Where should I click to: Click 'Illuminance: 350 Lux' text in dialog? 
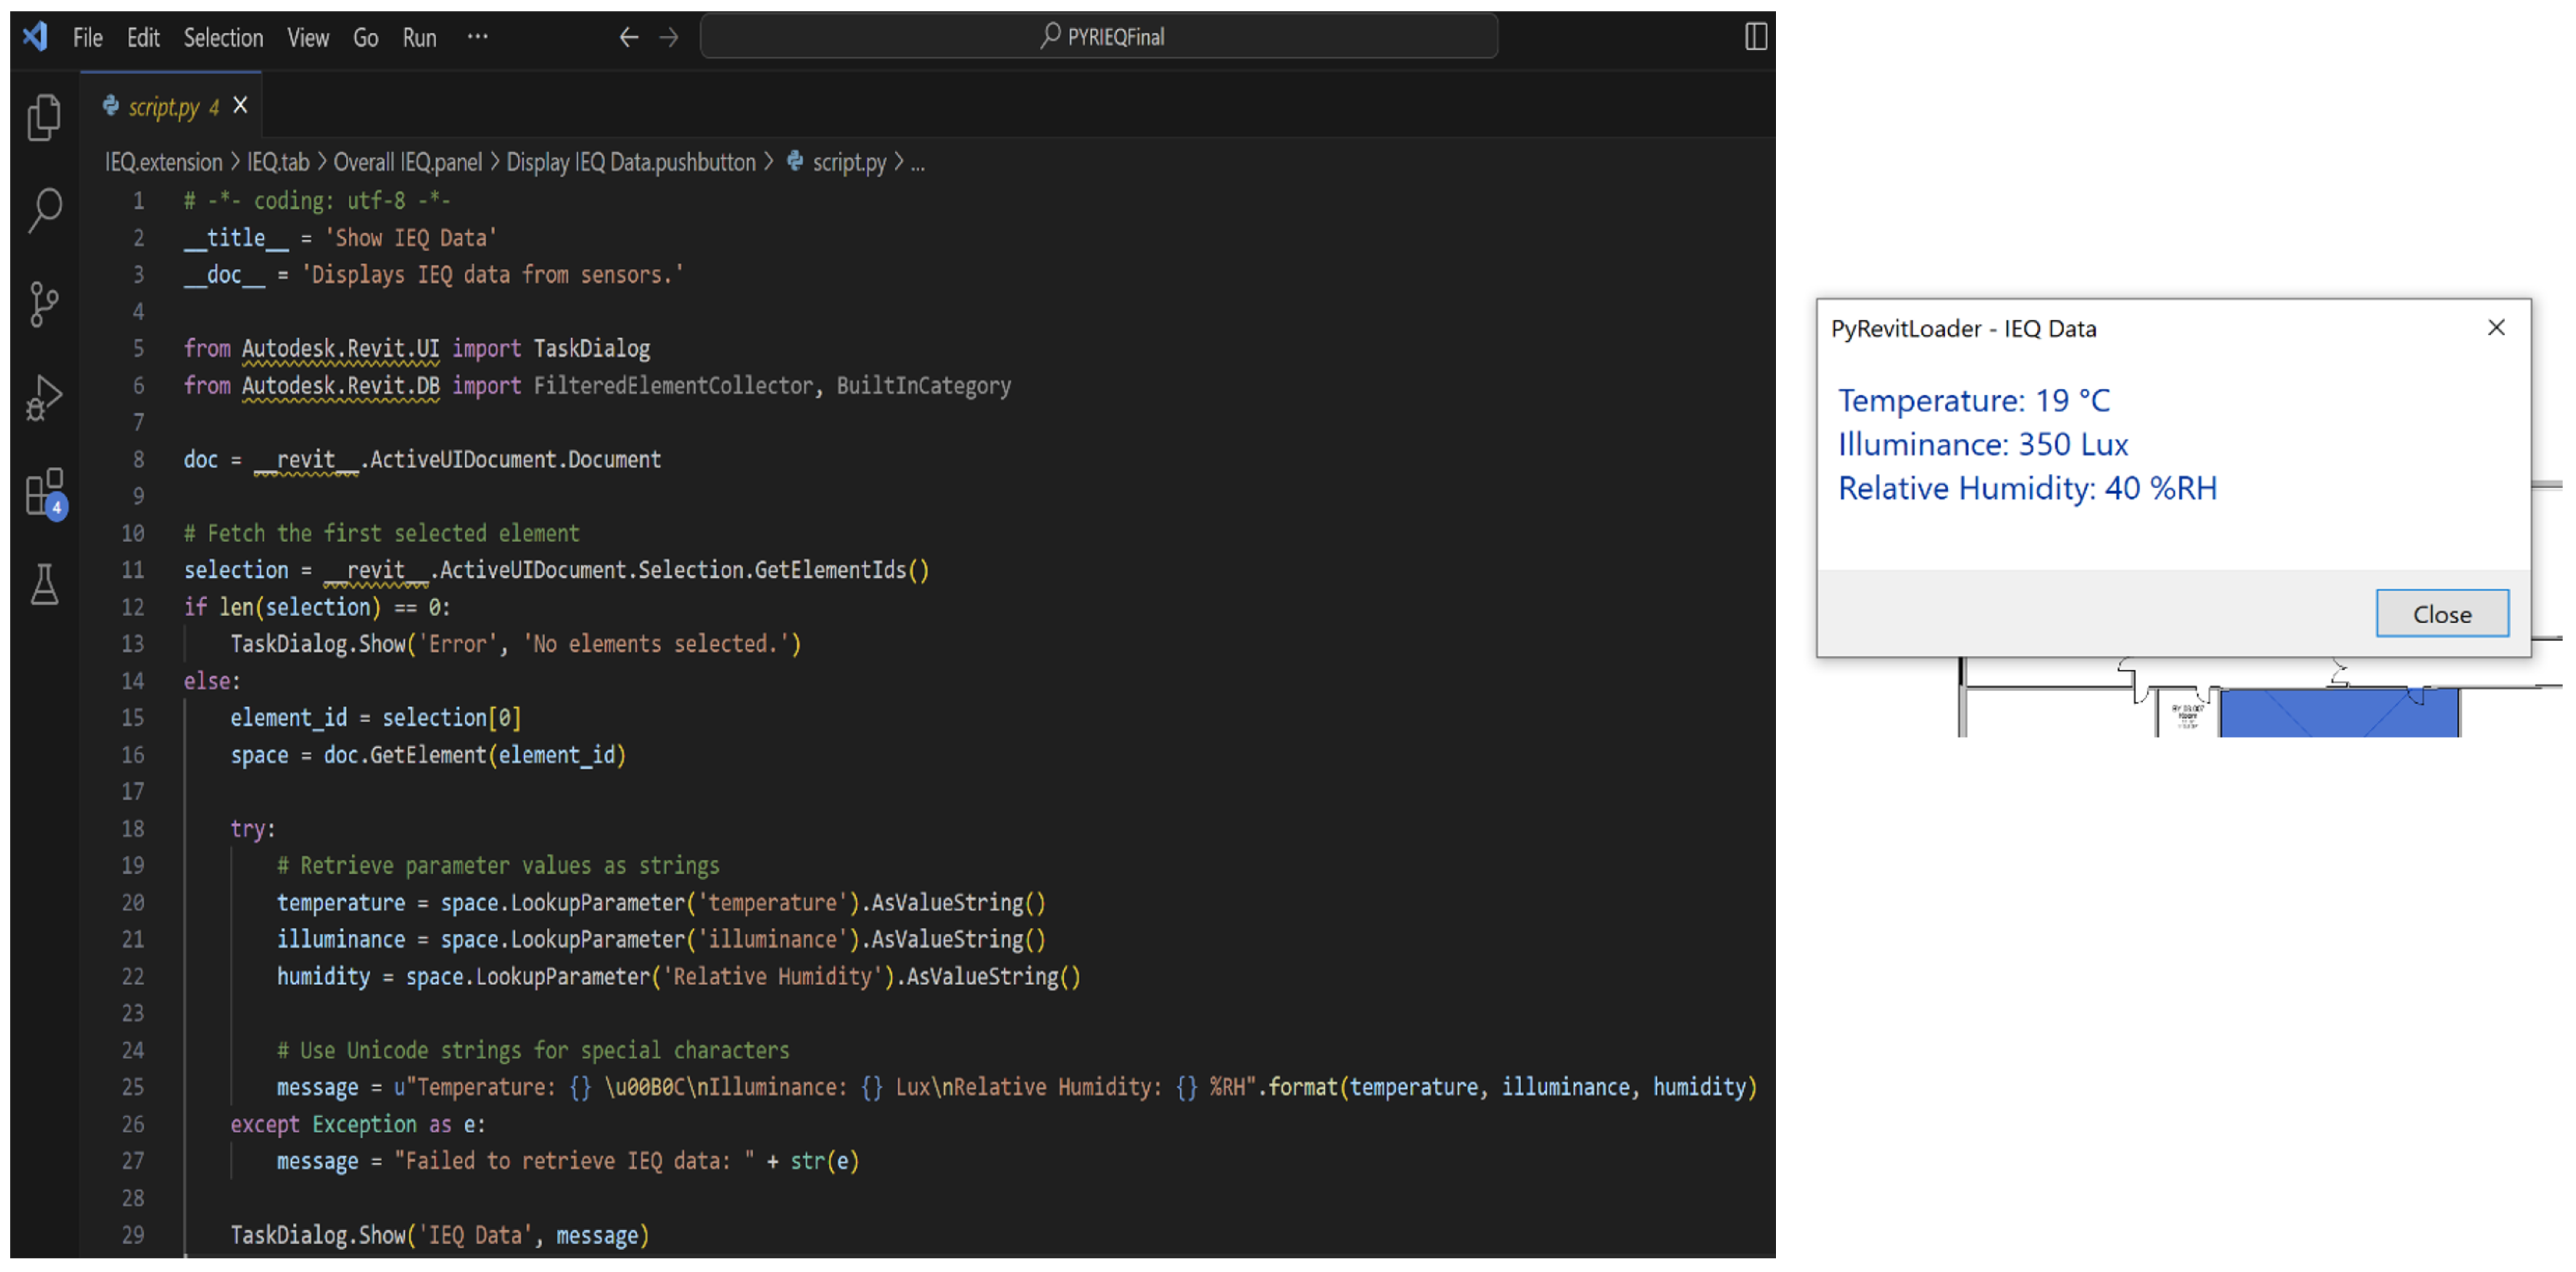1983,445
